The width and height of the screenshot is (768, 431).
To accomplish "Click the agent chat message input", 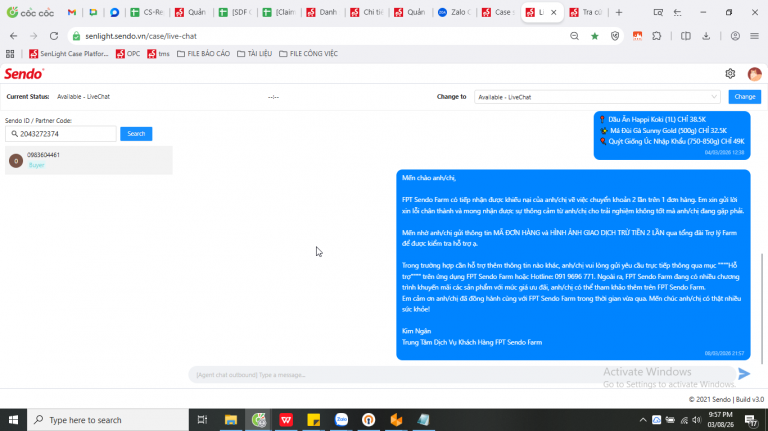I will click(461, 375).
